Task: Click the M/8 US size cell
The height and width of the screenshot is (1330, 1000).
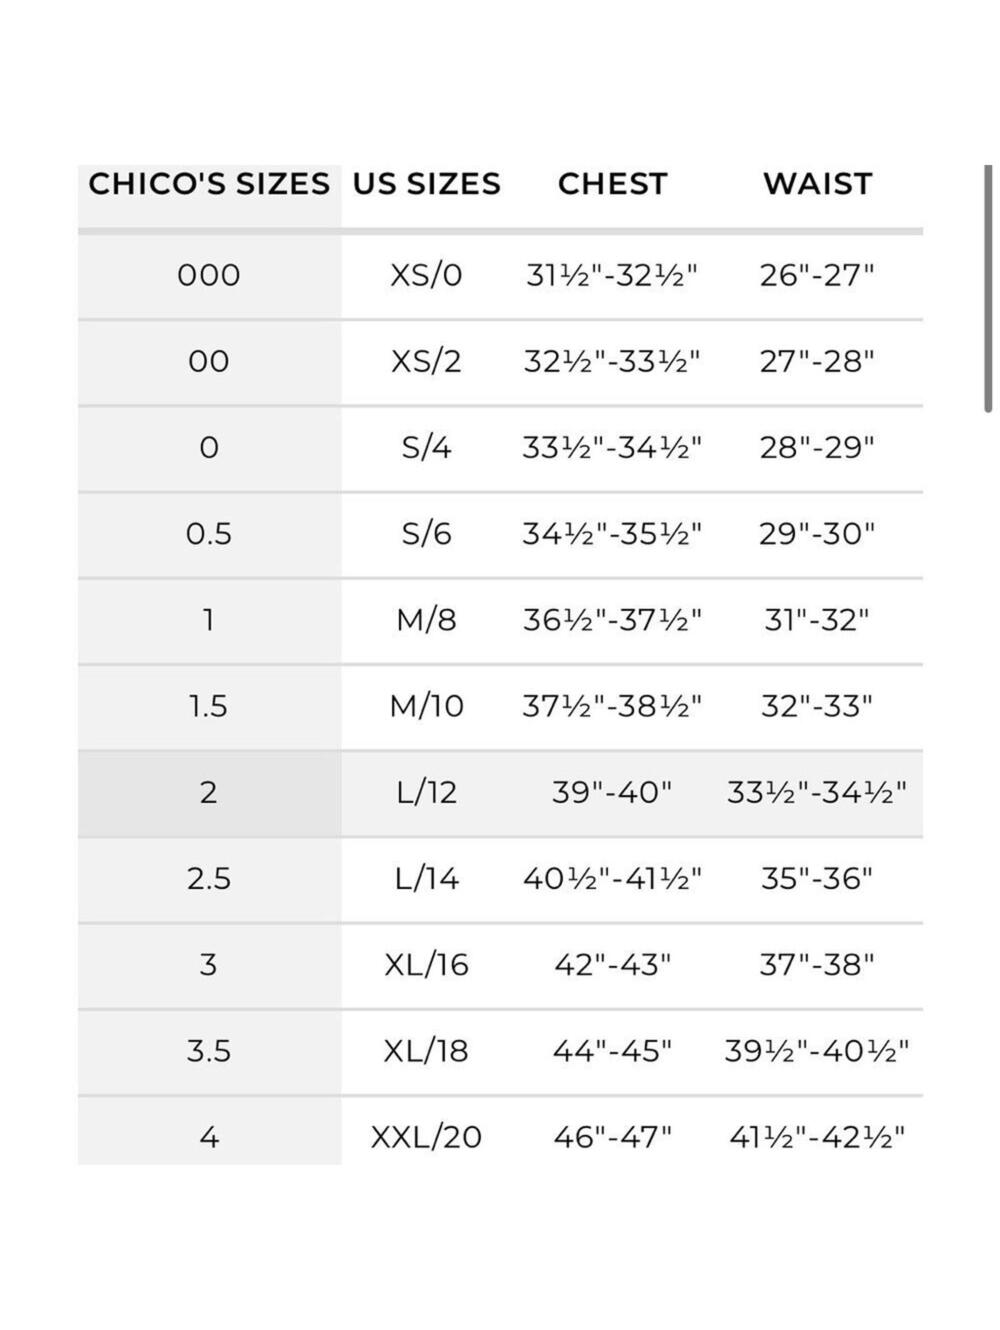Action: tap(427, 620)
